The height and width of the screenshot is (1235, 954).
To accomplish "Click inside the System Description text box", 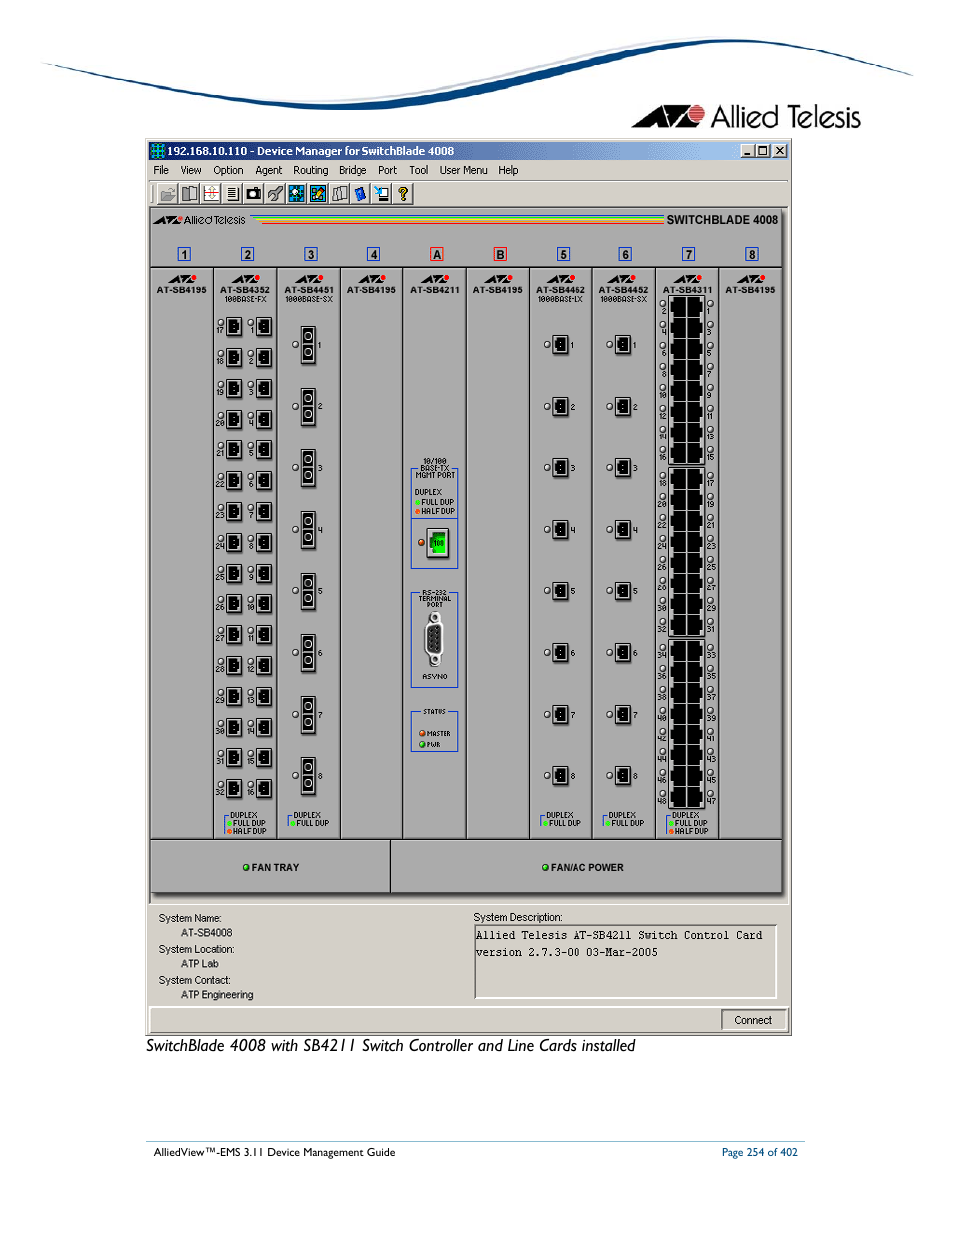I will point(625,961).
